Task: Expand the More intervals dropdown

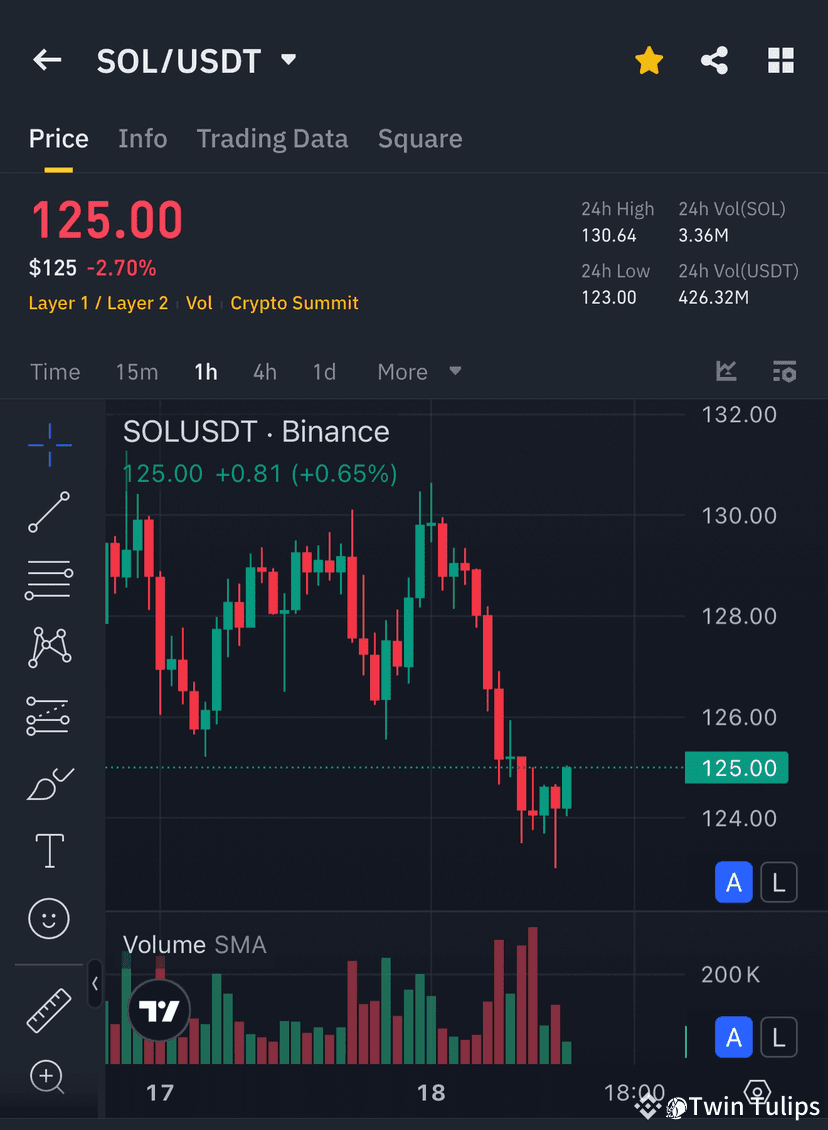Action: (x=418, y=371)
